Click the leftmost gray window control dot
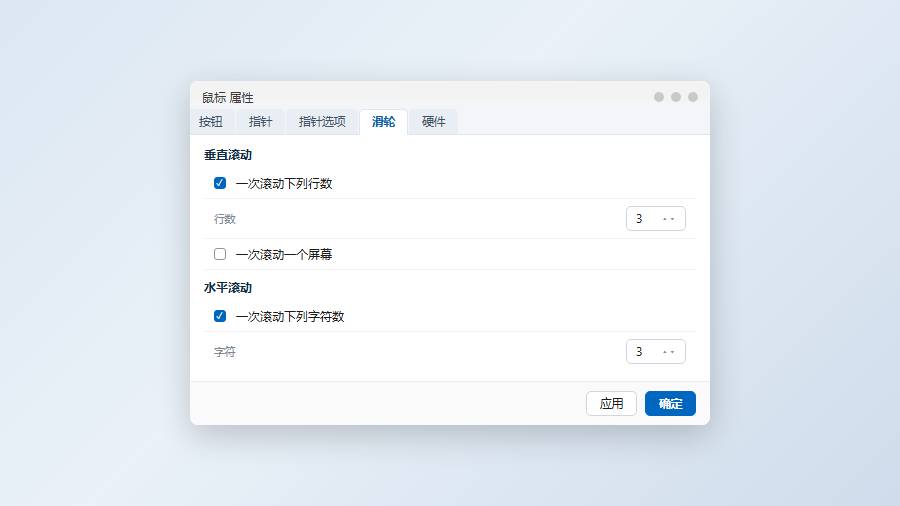900x506 pixels. 659,97
